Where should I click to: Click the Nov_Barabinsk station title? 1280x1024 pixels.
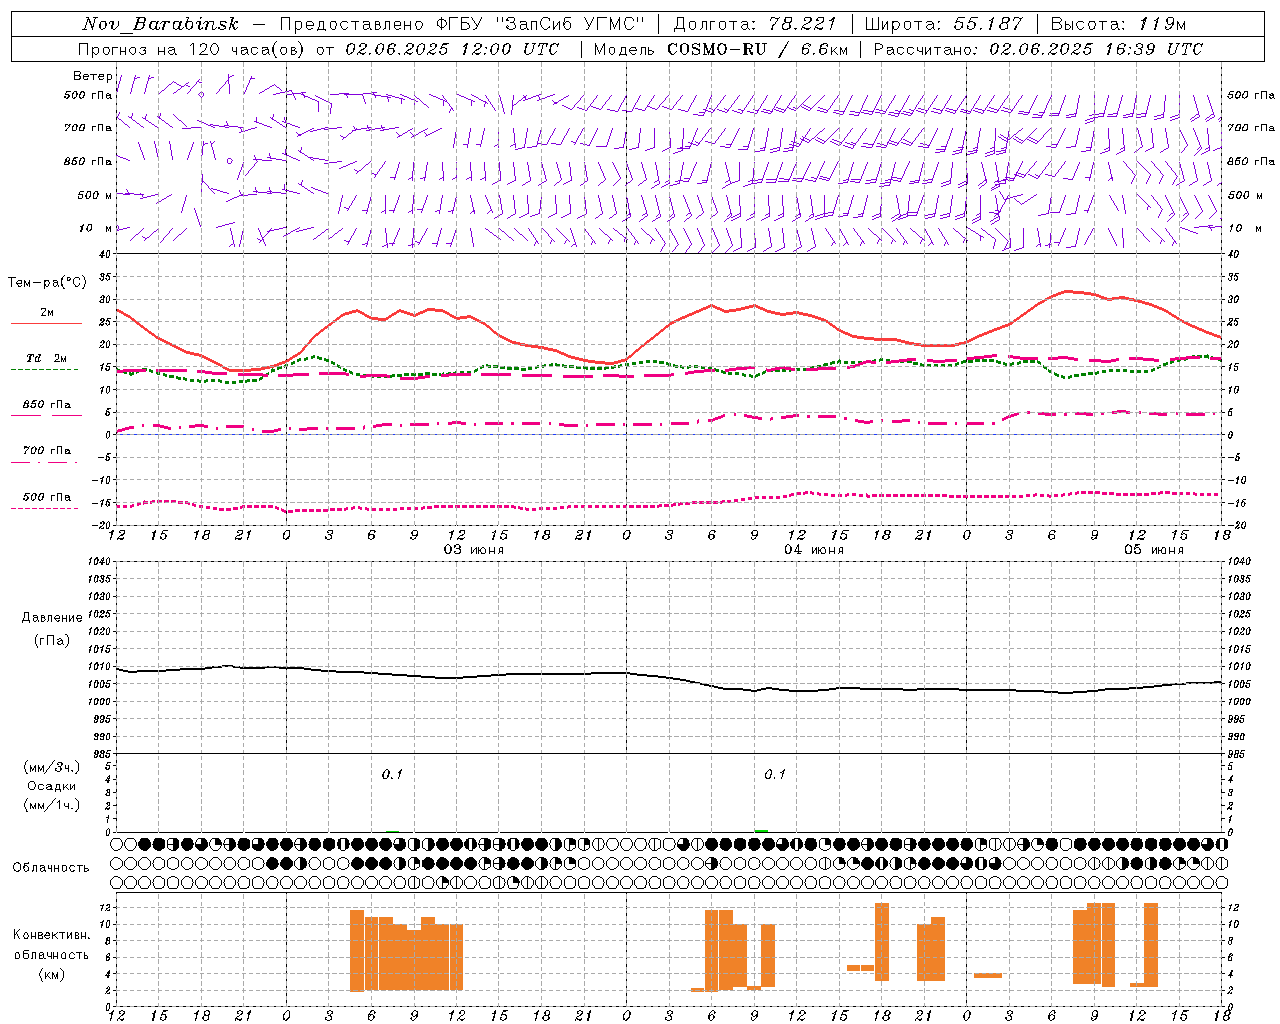160,24
